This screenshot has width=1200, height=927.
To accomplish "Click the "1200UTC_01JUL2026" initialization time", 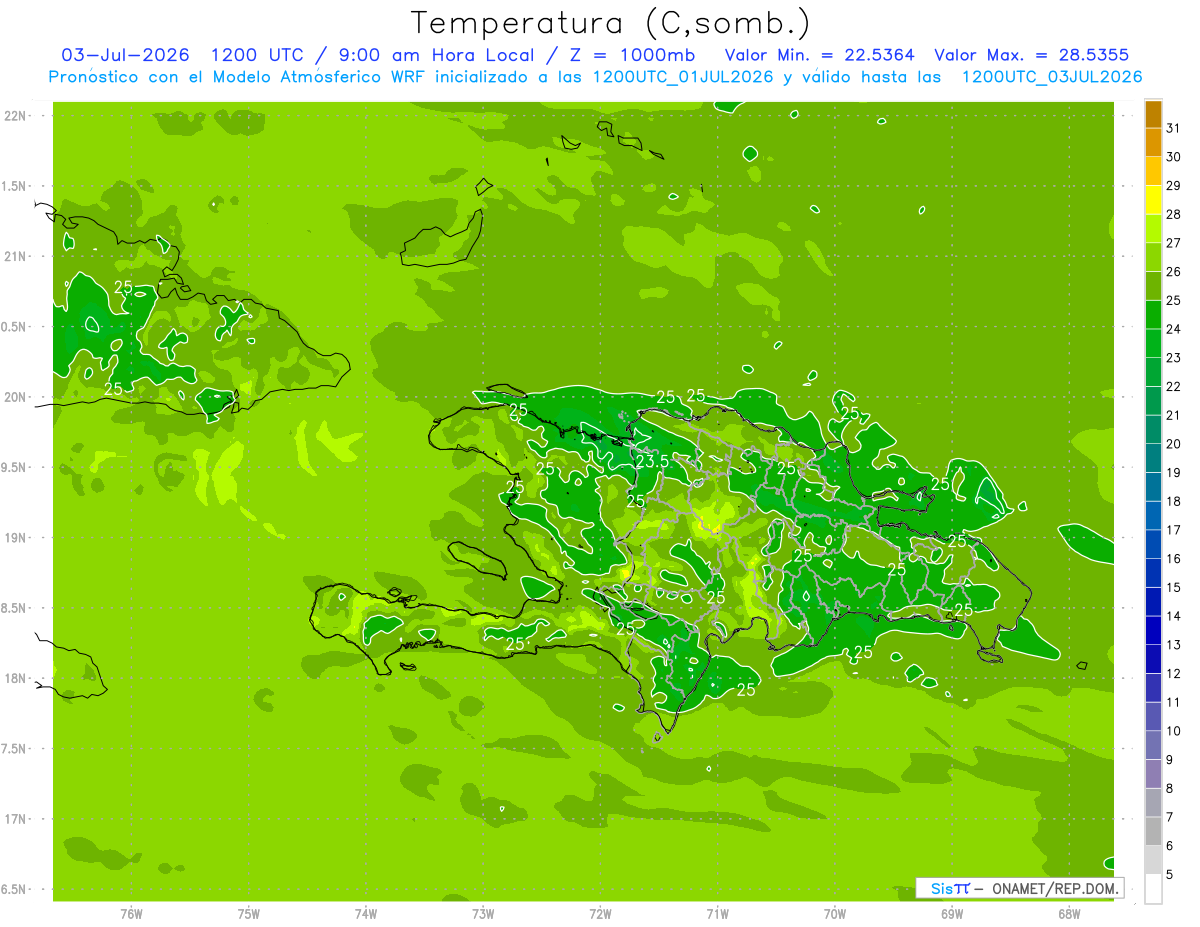I will tap(683, 77).
